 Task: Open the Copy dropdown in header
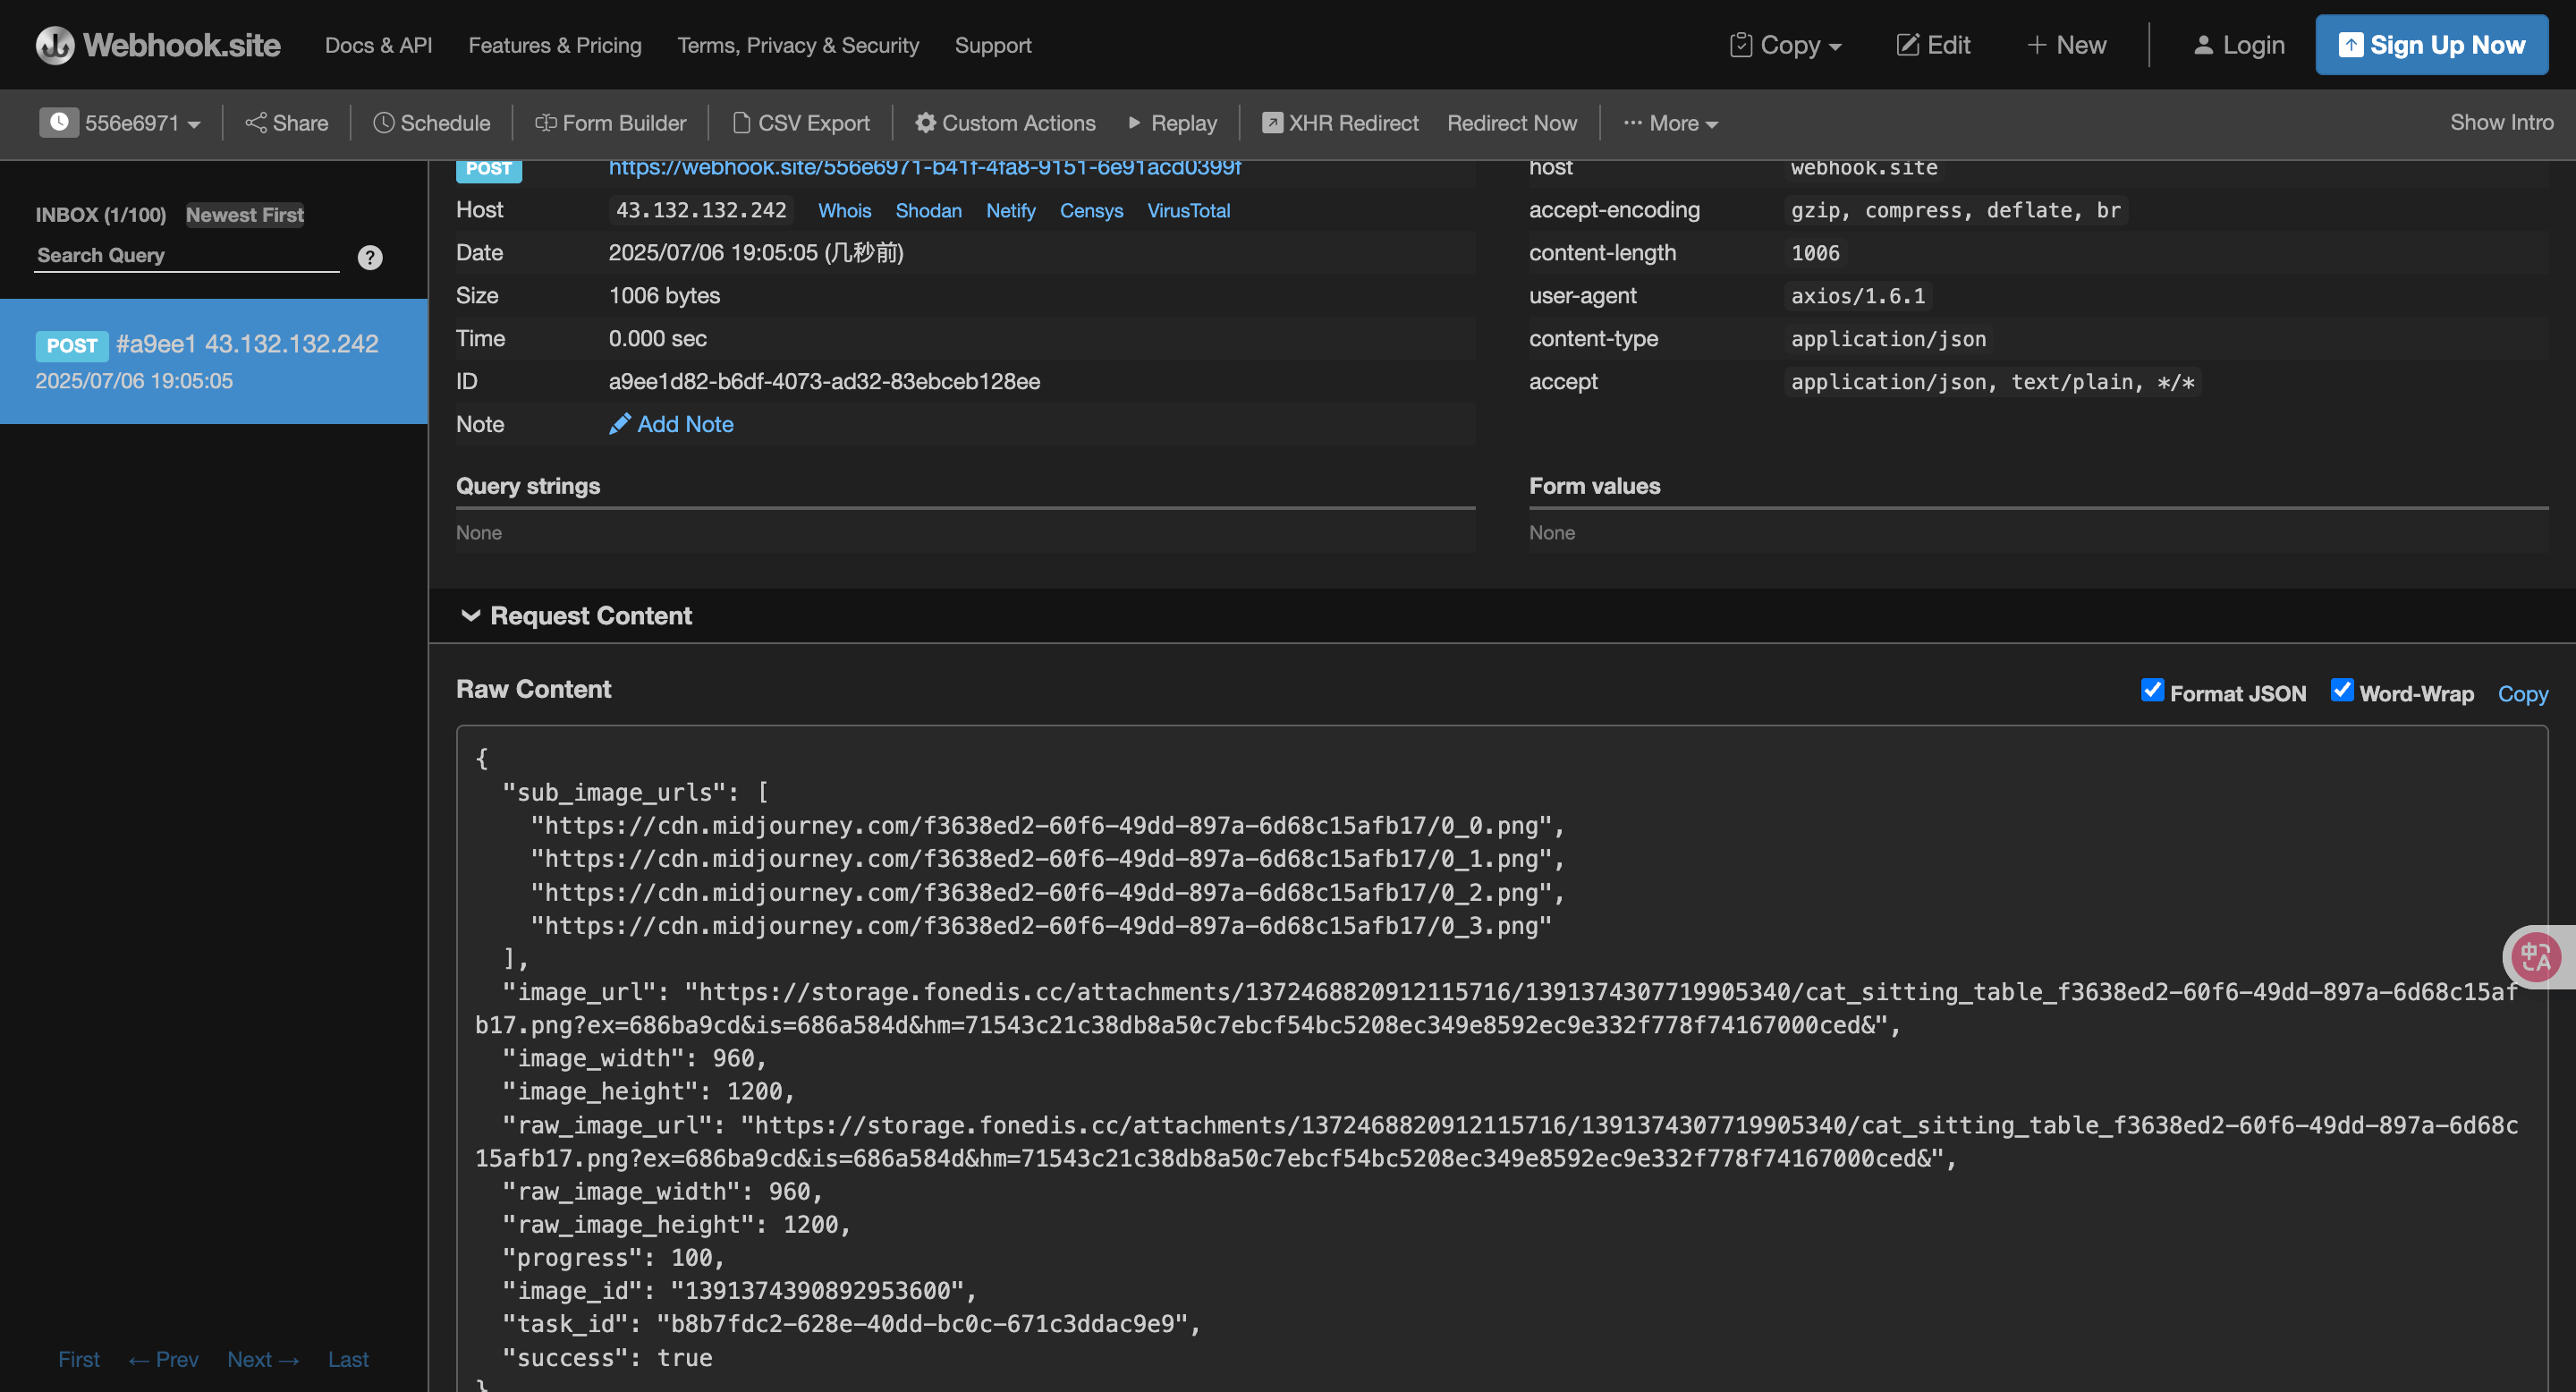pyautogui.click(x=1786, y=45)
